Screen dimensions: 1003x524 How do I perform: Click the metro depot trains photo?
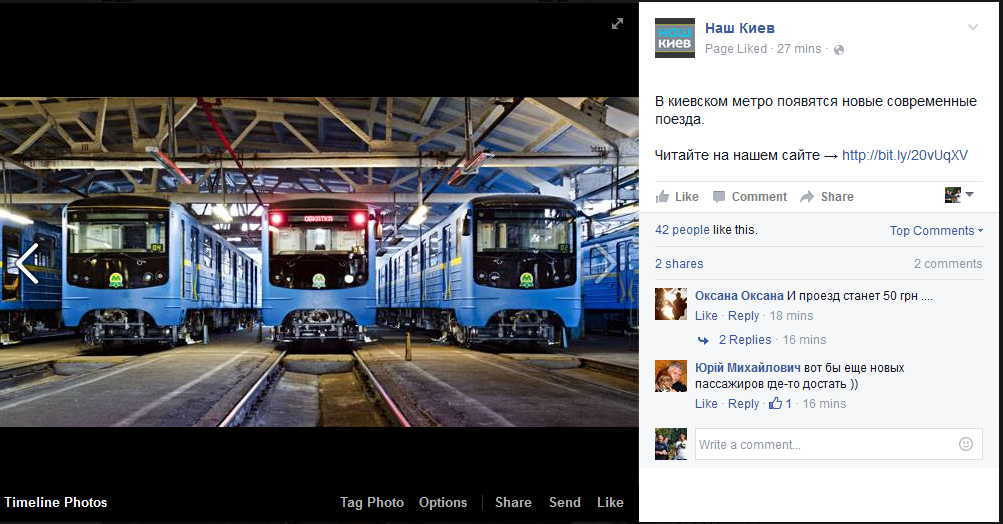pos(319,262)
